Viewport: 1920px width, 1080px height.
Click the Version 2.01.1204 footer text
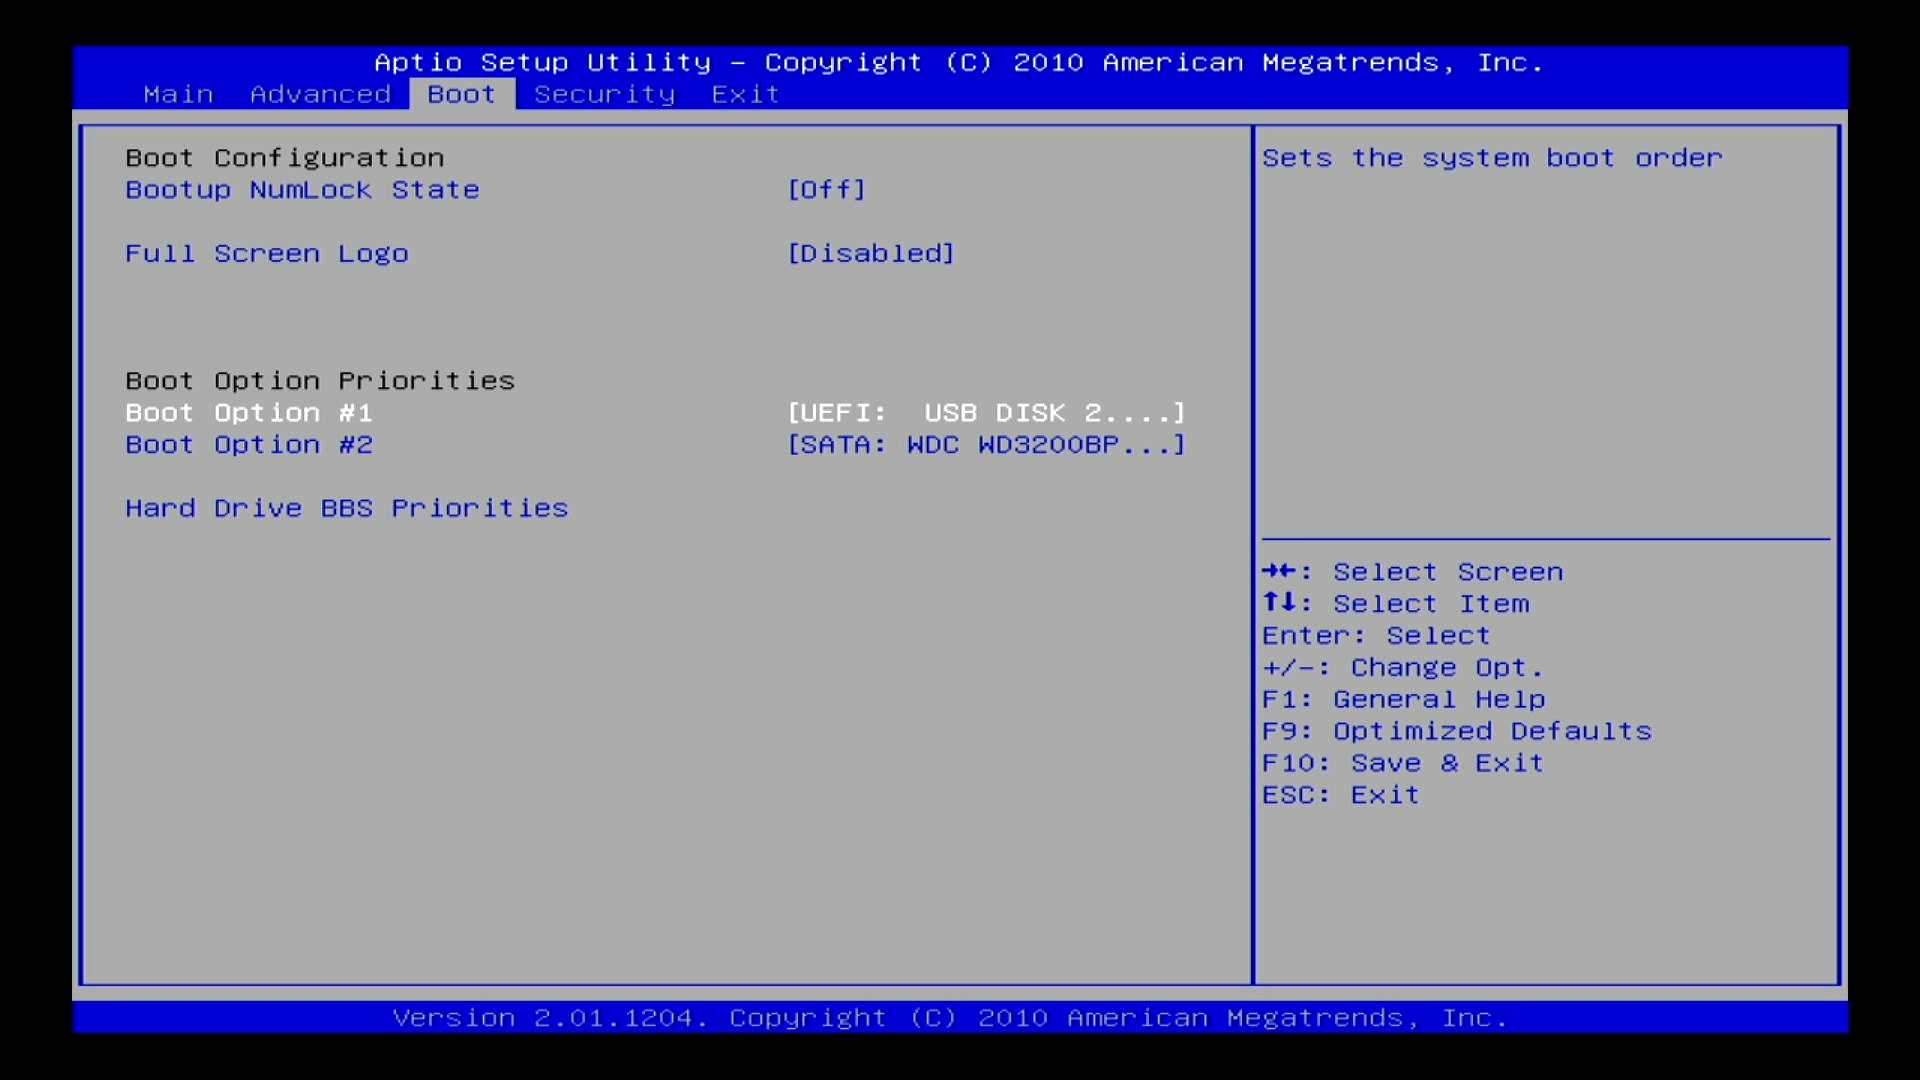[x=950, y=1018]
